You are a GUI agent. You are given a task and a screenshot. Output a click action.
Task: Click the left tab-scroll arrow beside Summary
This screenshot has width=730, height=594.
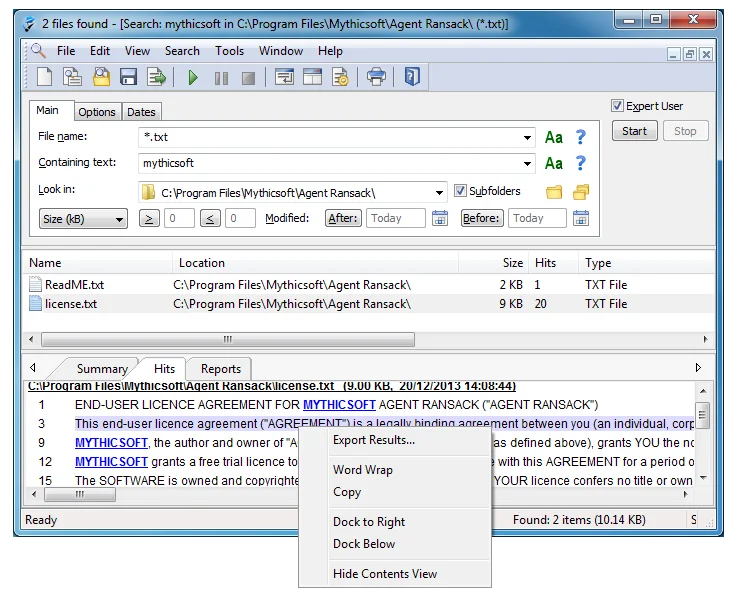33,368
